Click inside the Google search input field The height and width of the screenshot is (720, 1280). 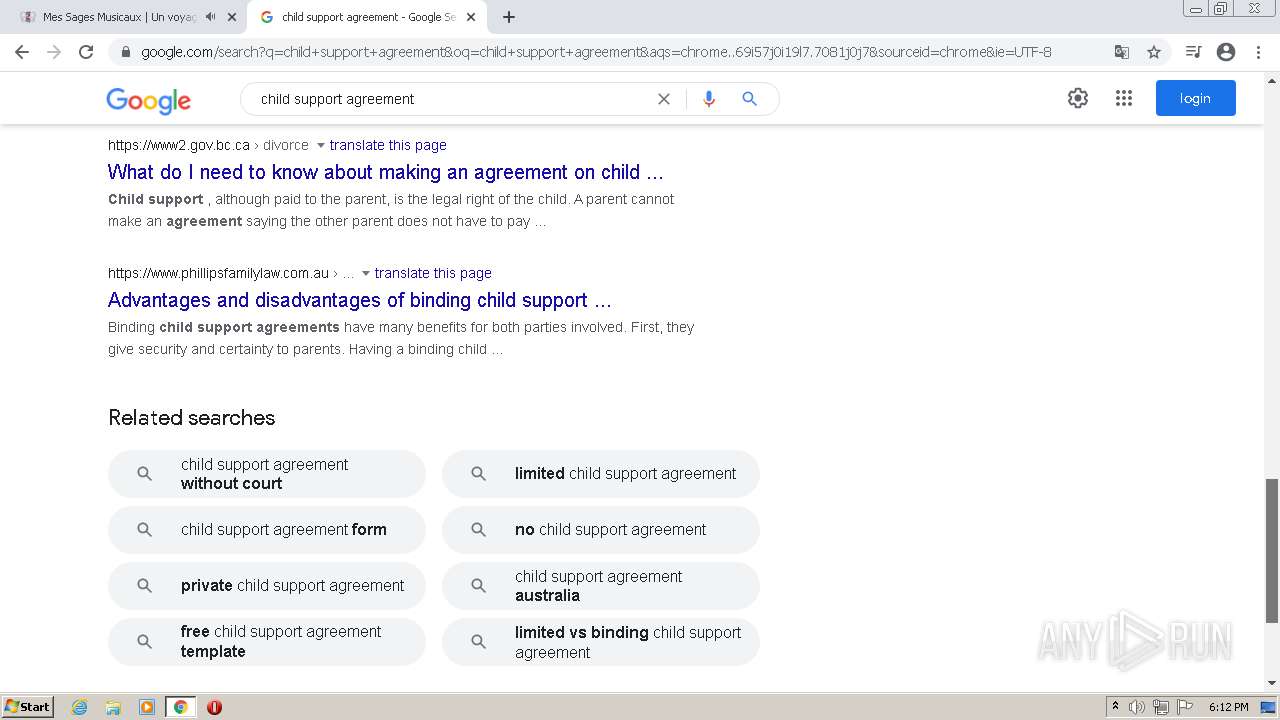click(x=450, y=99)
